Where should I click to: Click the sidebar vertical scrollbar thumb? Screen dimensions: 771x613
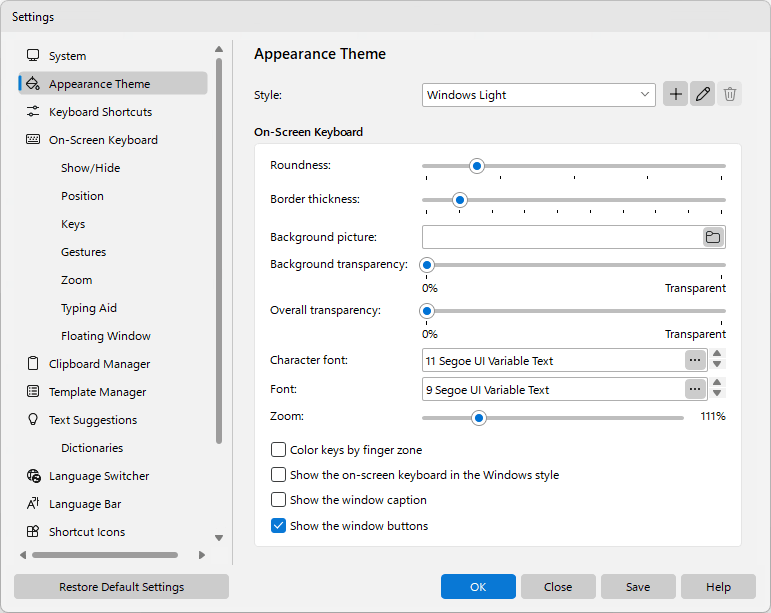coord(219,251)
